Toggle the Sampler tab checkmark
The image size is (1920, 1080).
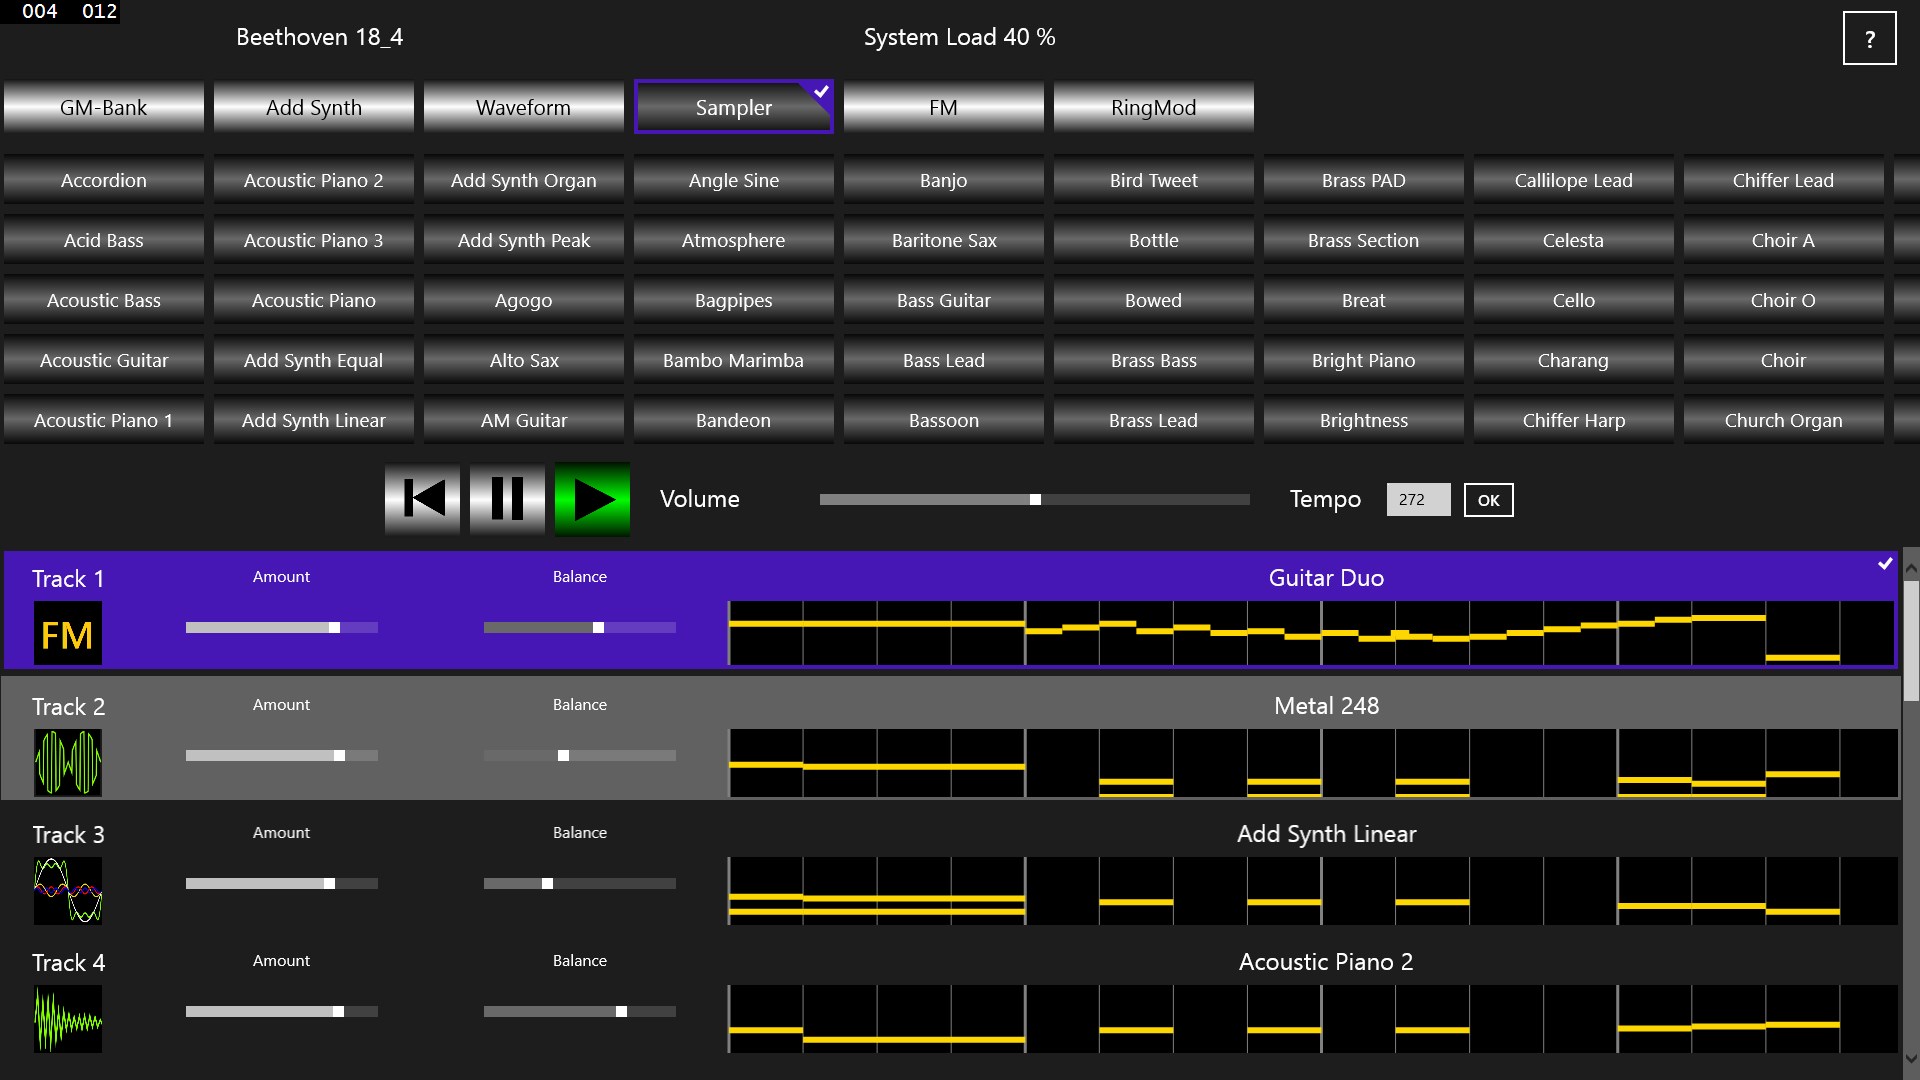coord(821,92)
